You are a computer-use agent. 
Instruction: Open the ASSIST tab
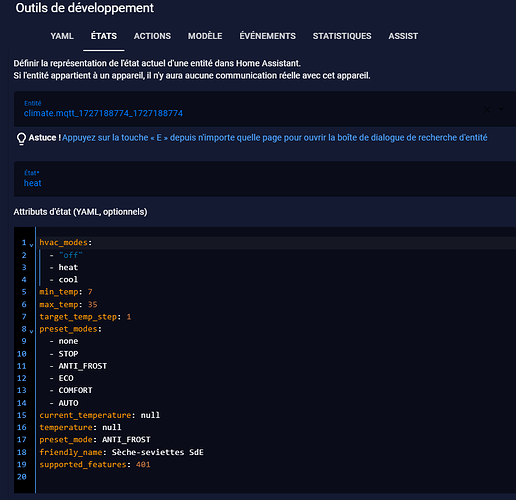403,36
